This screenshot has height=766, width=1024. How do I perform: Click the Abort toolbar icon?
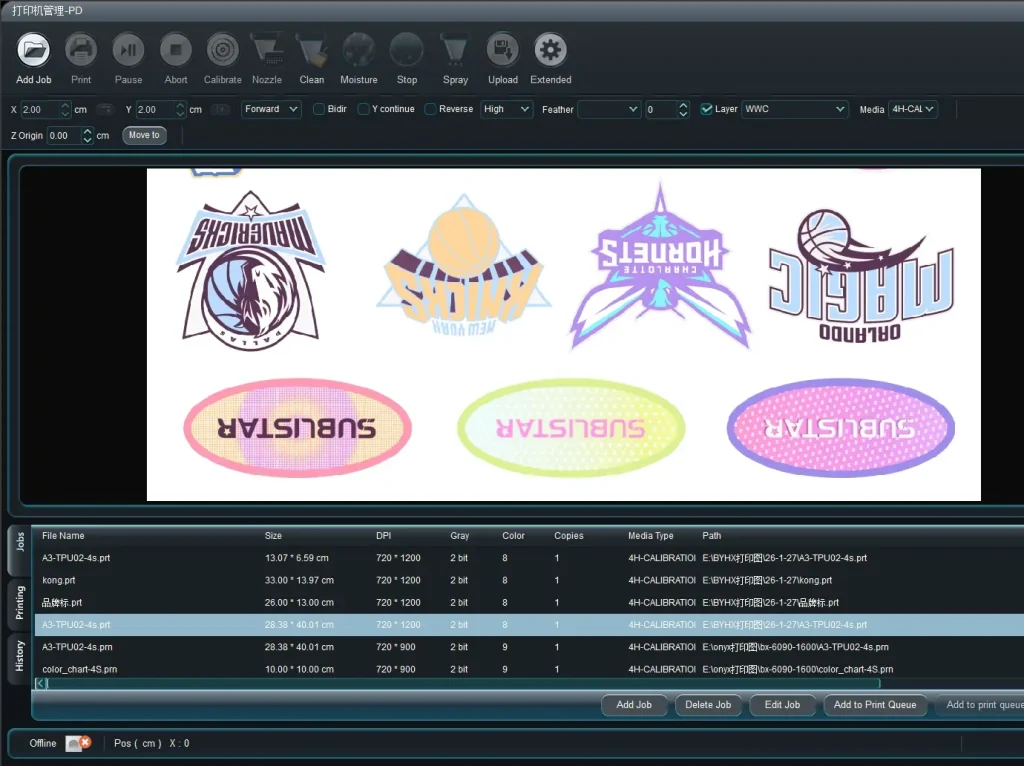click(176, 49)
